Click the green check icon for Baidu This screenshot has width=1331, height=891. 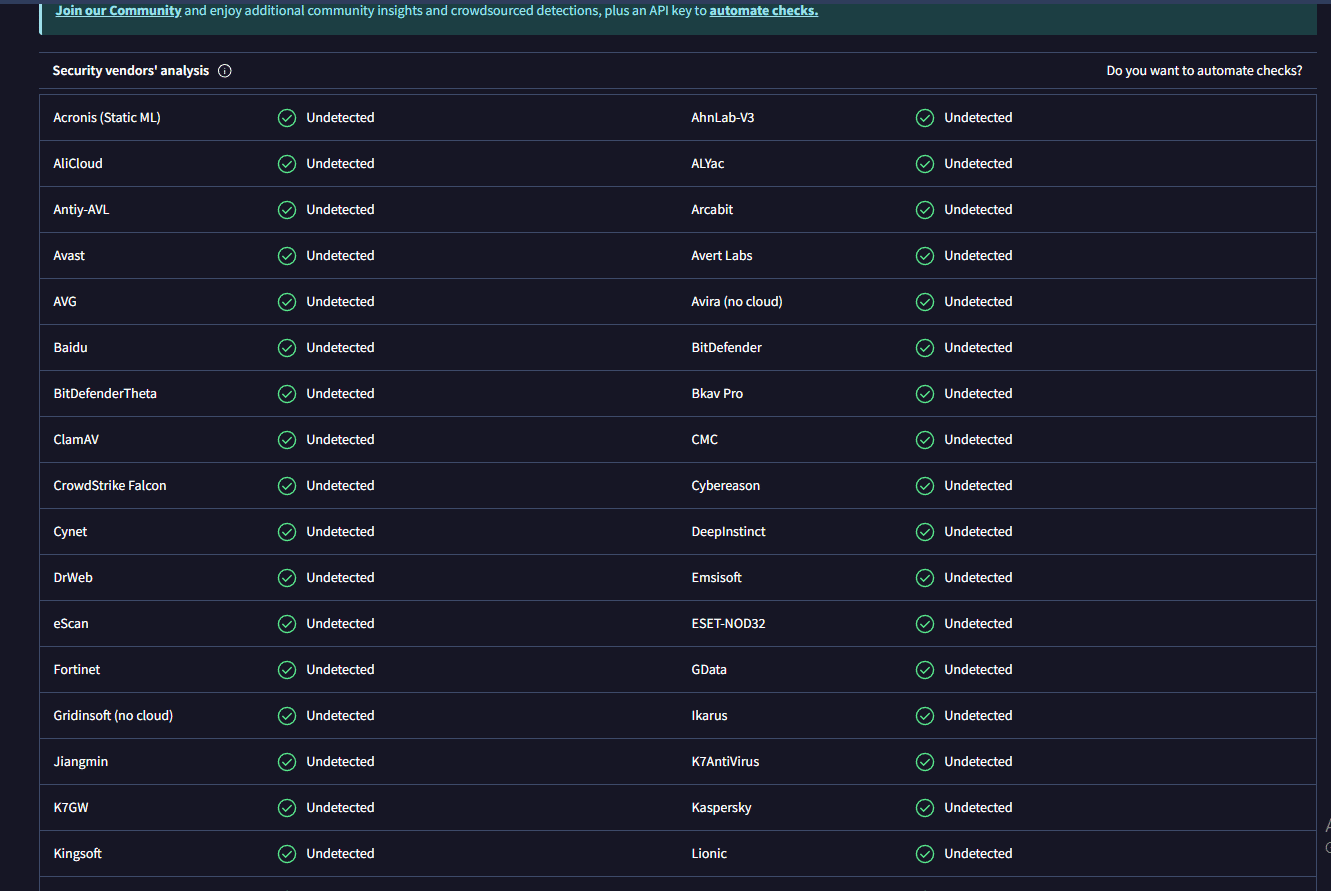point(287,348)
